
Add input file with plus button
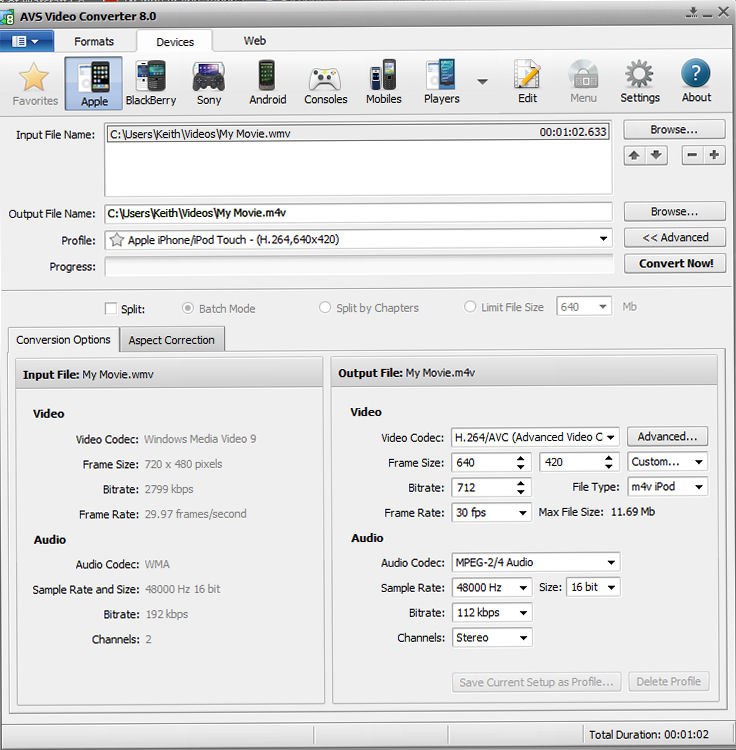click(x=714, y=155)
